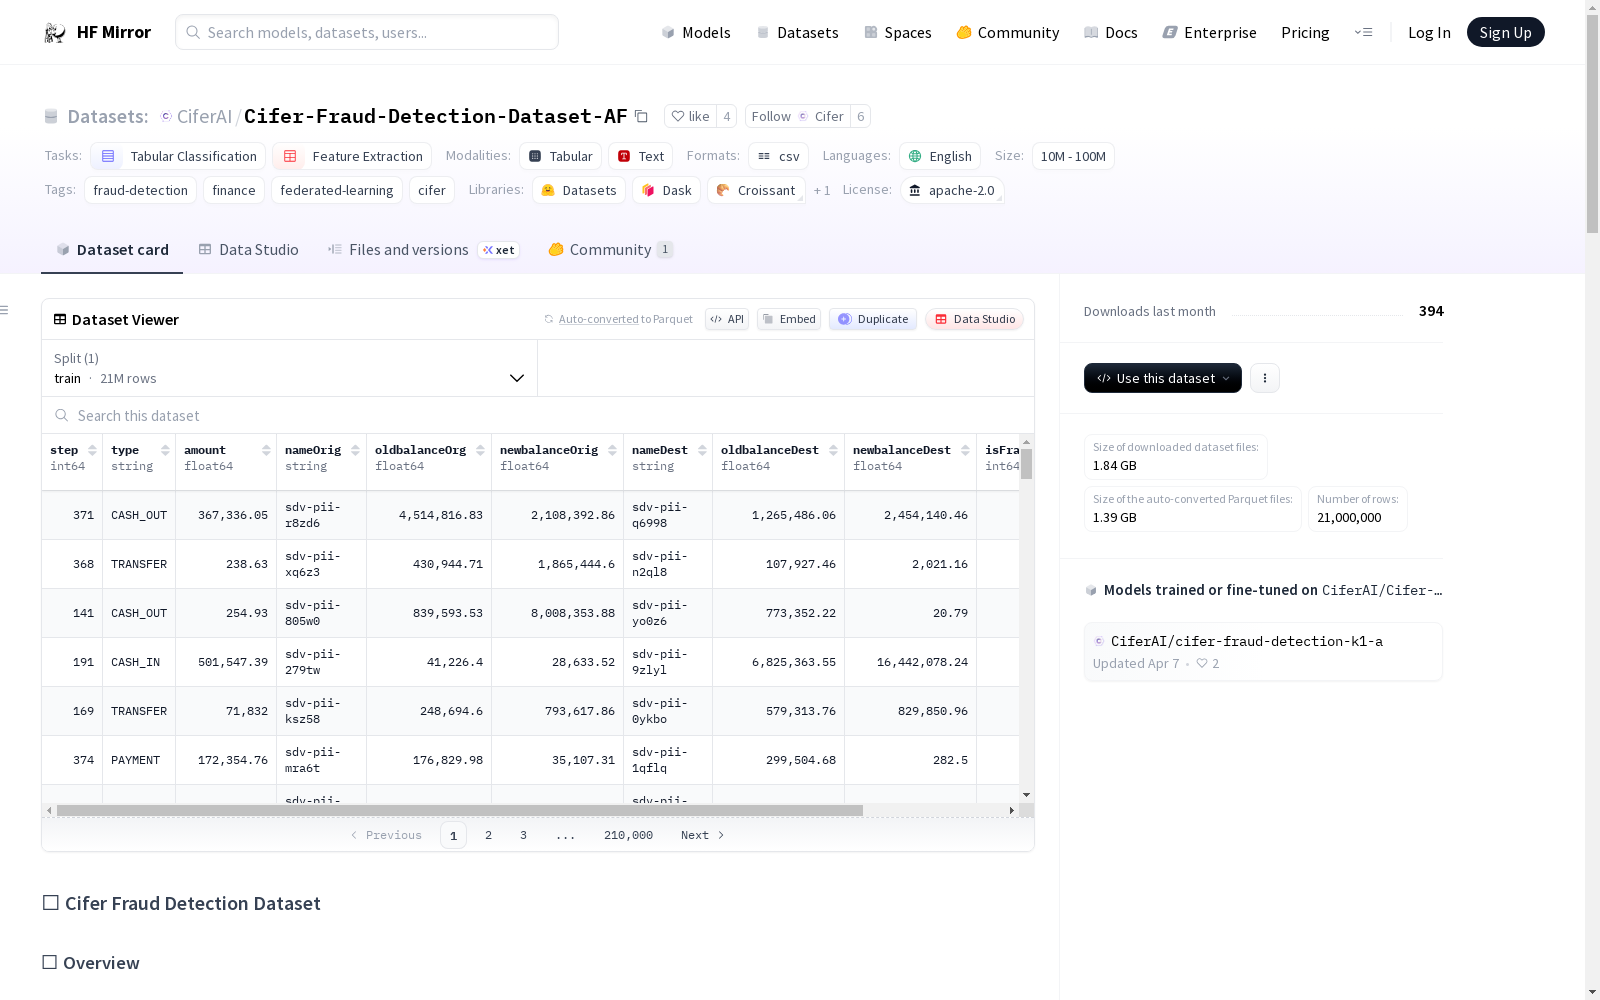
Task: Click the sort icon on step column
Action: [92, 450]
